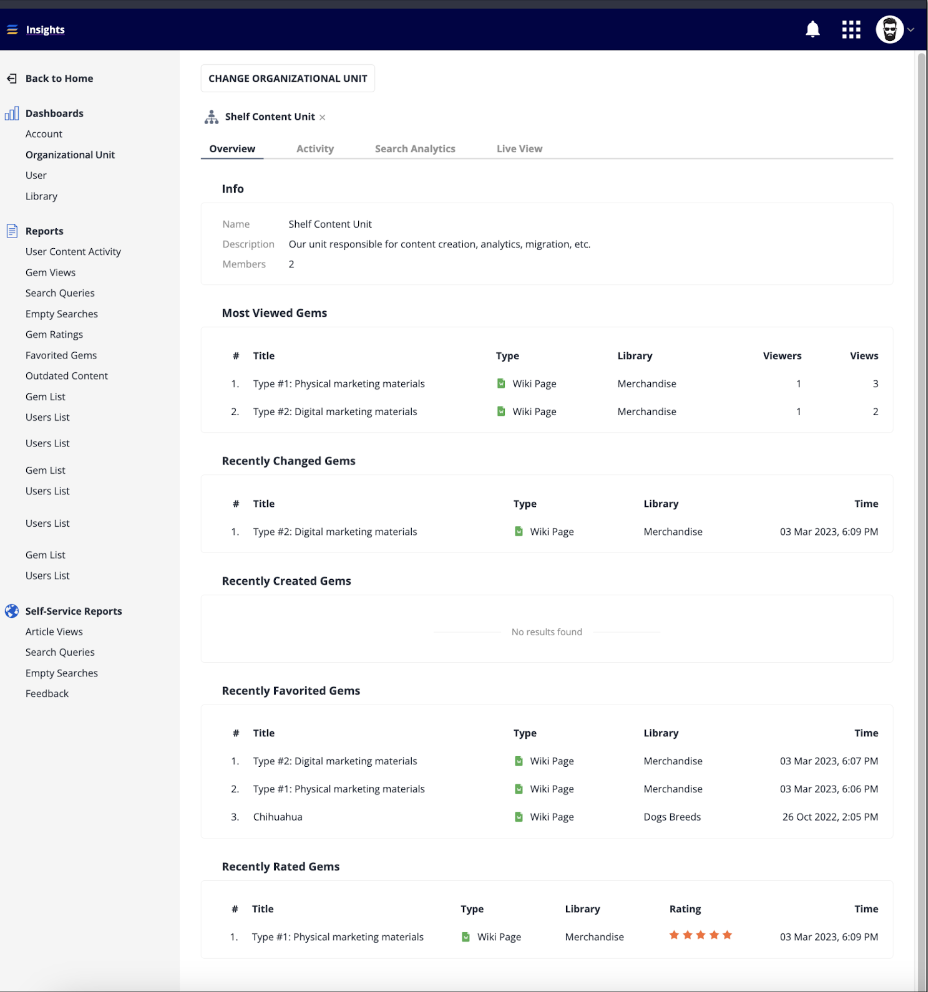
Task: Click the Self-Service Reports globe icon
Action: coord(12,611)
